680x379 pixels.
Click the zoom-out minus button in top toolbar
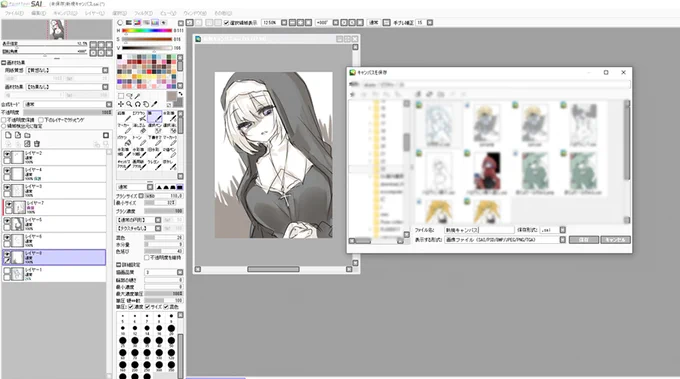[x=292, y=23]
